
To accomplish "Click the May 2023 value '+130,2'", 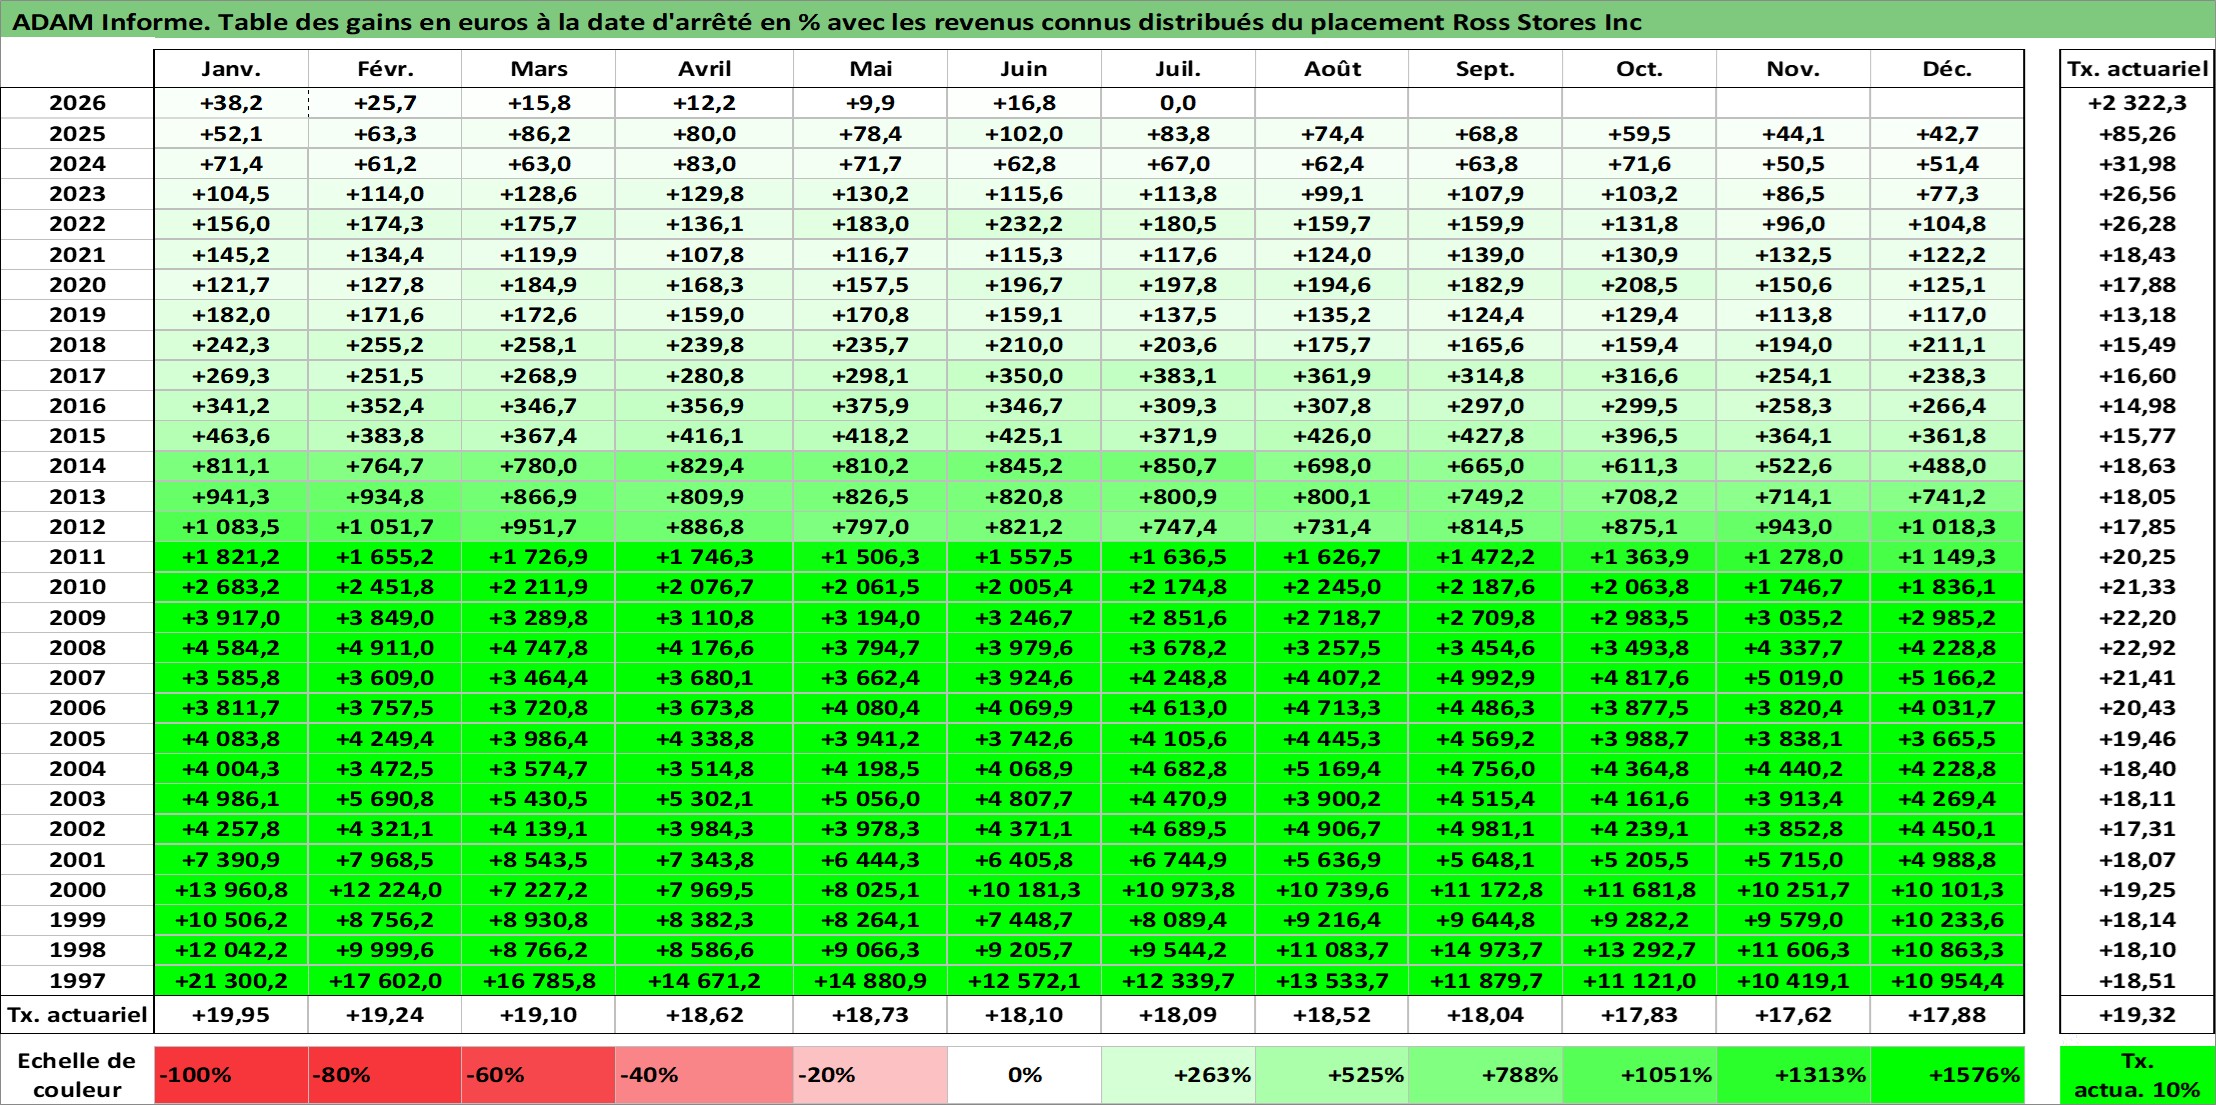I will (870, 194).
